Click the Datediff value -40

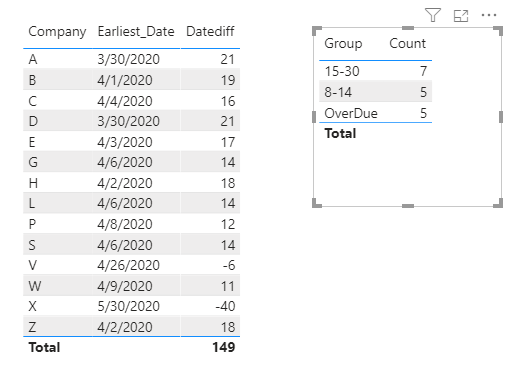coord(225,306)
